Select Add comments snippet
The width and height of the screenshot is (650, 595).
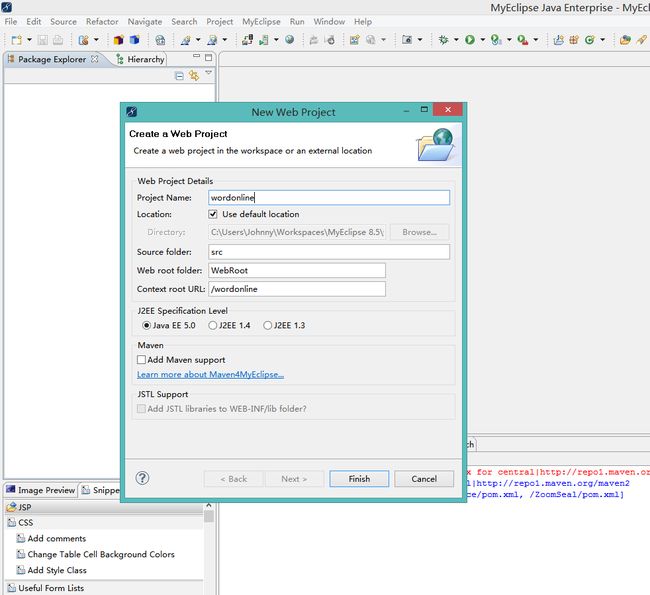tap(56, 538)
